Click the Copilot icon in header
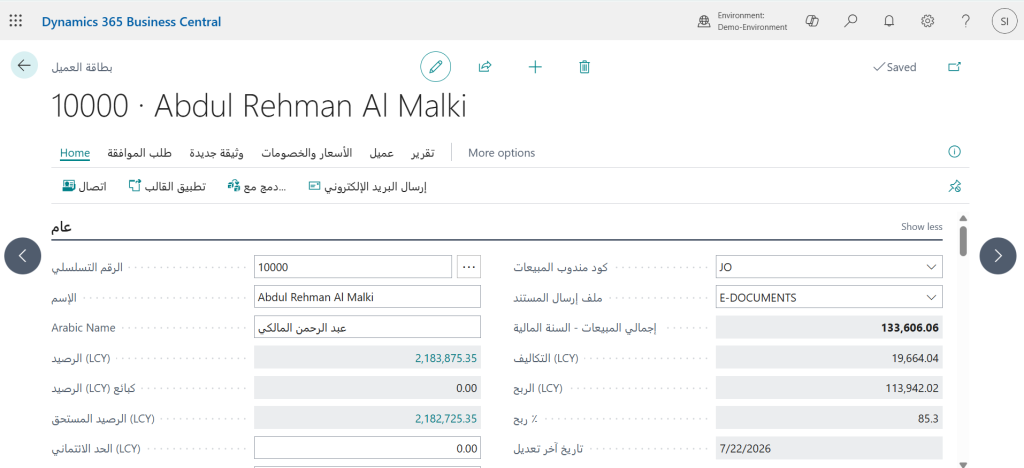This screenshot has height=468, width=1024. tap(812, 21)
